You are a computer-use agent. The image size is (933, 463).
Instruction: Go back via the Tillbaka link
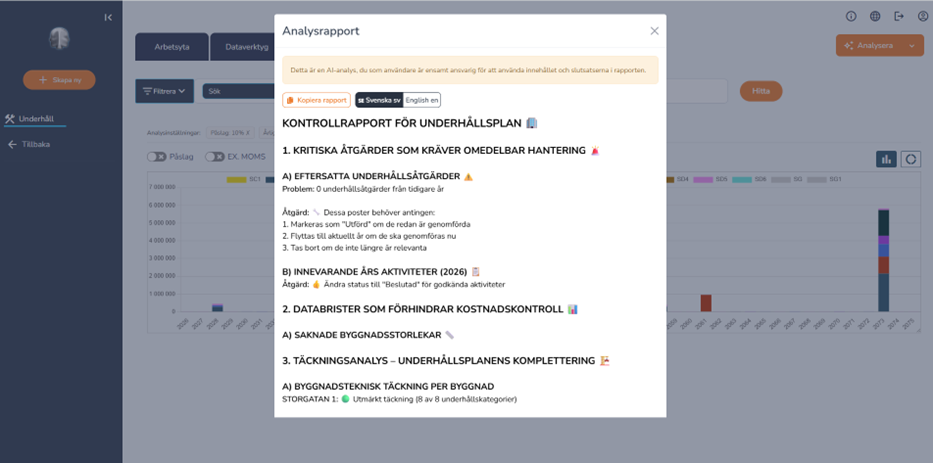tap(29, 144)
